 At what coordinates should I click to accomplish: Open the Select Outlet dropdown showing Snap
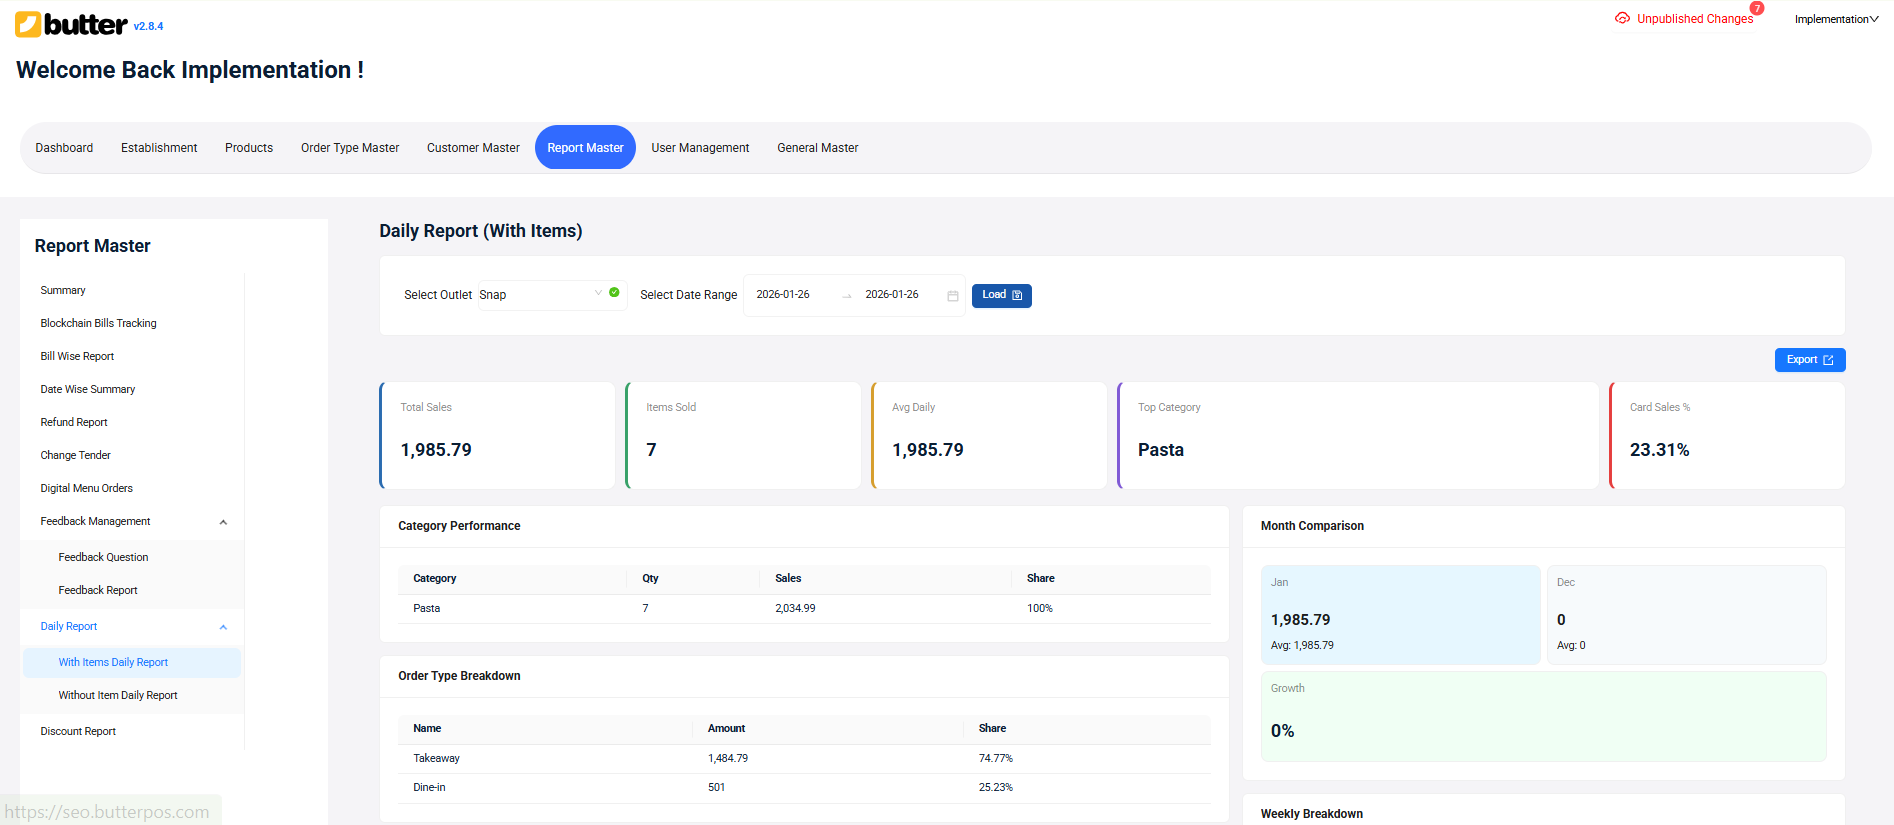pos(540,295)
